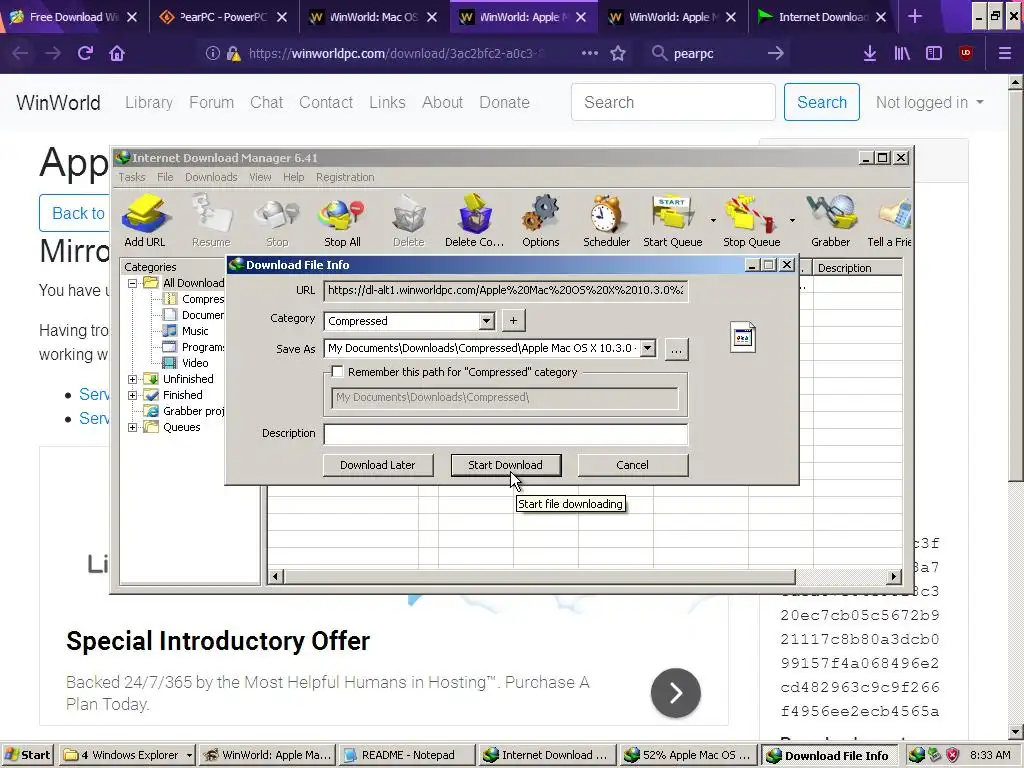Open Firefox downloads arrow icon
Screen dimensions: 1024x768
870,54
